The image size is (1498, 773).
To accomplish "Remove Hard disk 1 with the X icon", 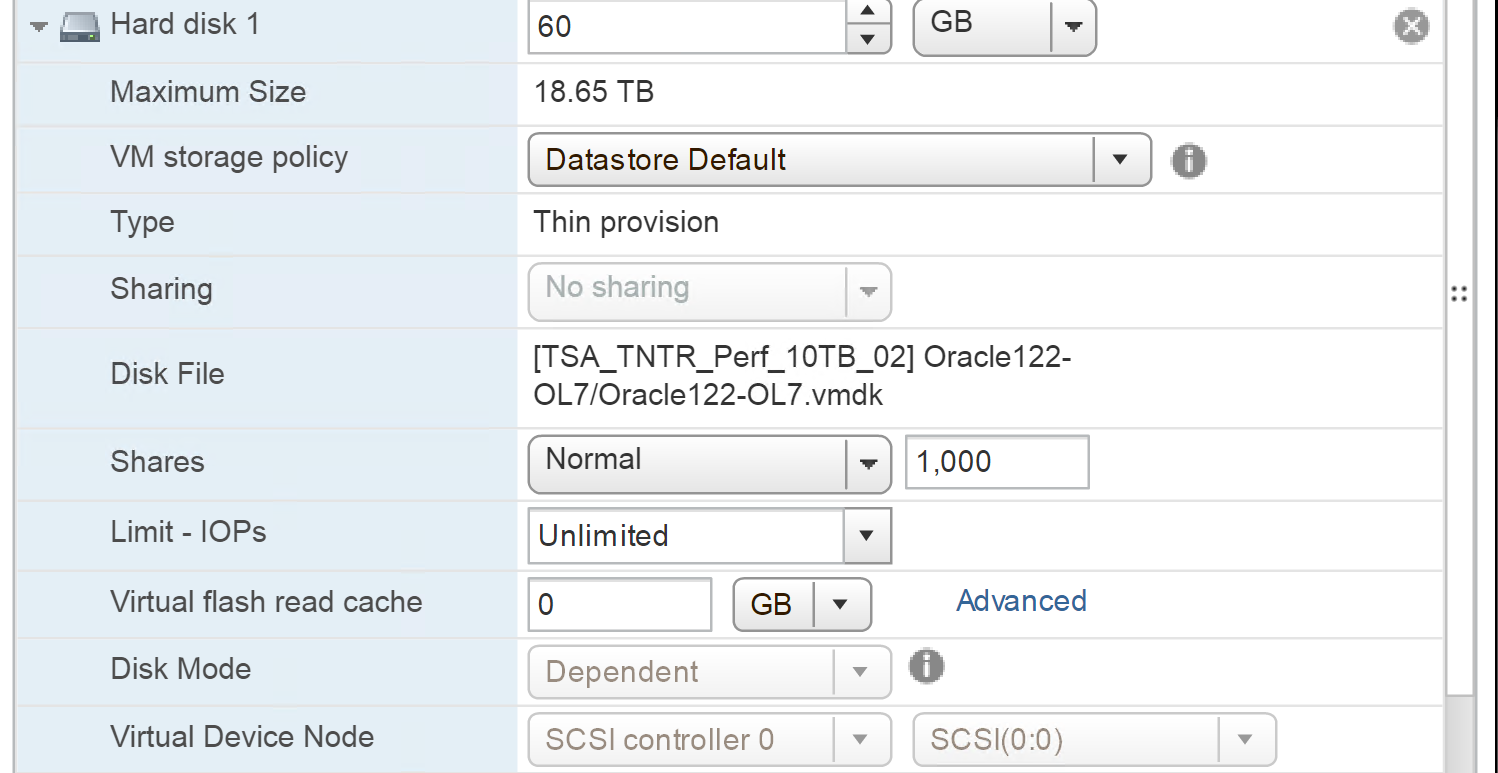I will (x=1410, y=26).
